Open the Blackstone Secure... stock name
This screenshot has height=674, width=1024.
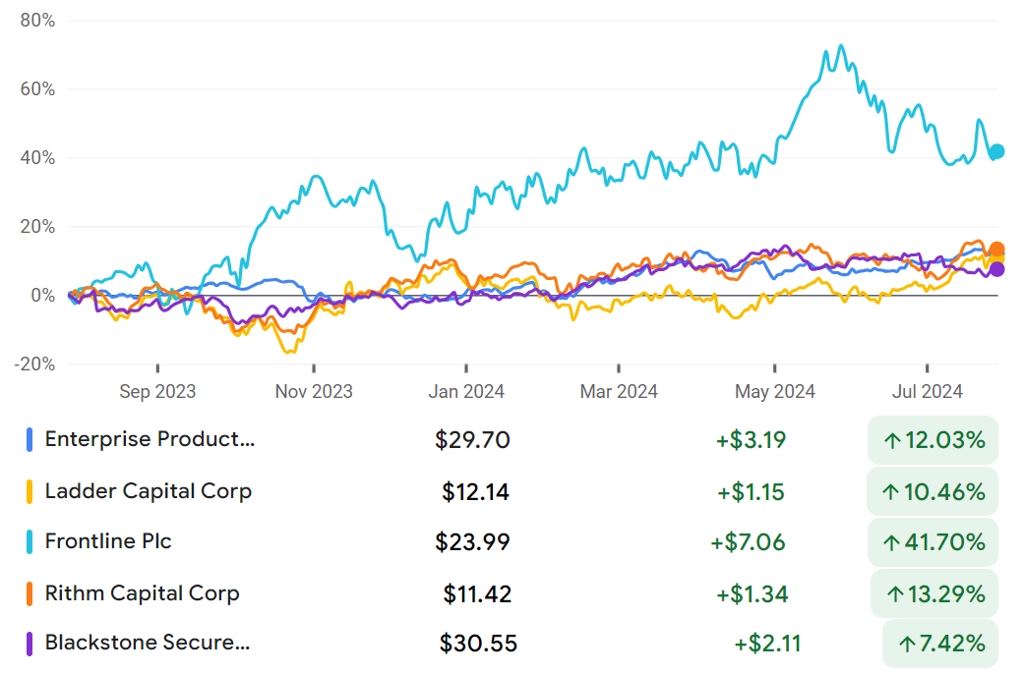[x=147, y=643]
